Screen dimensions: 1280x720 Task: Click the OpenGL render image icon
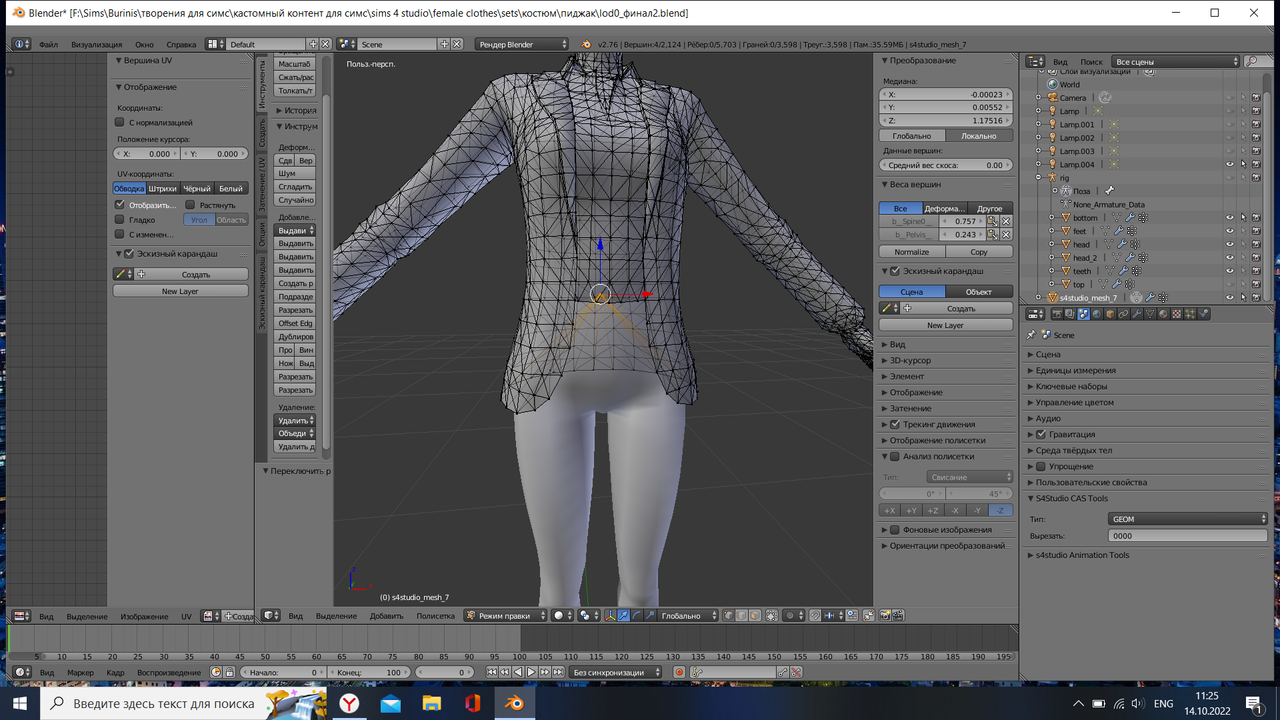tap(885, 616)
